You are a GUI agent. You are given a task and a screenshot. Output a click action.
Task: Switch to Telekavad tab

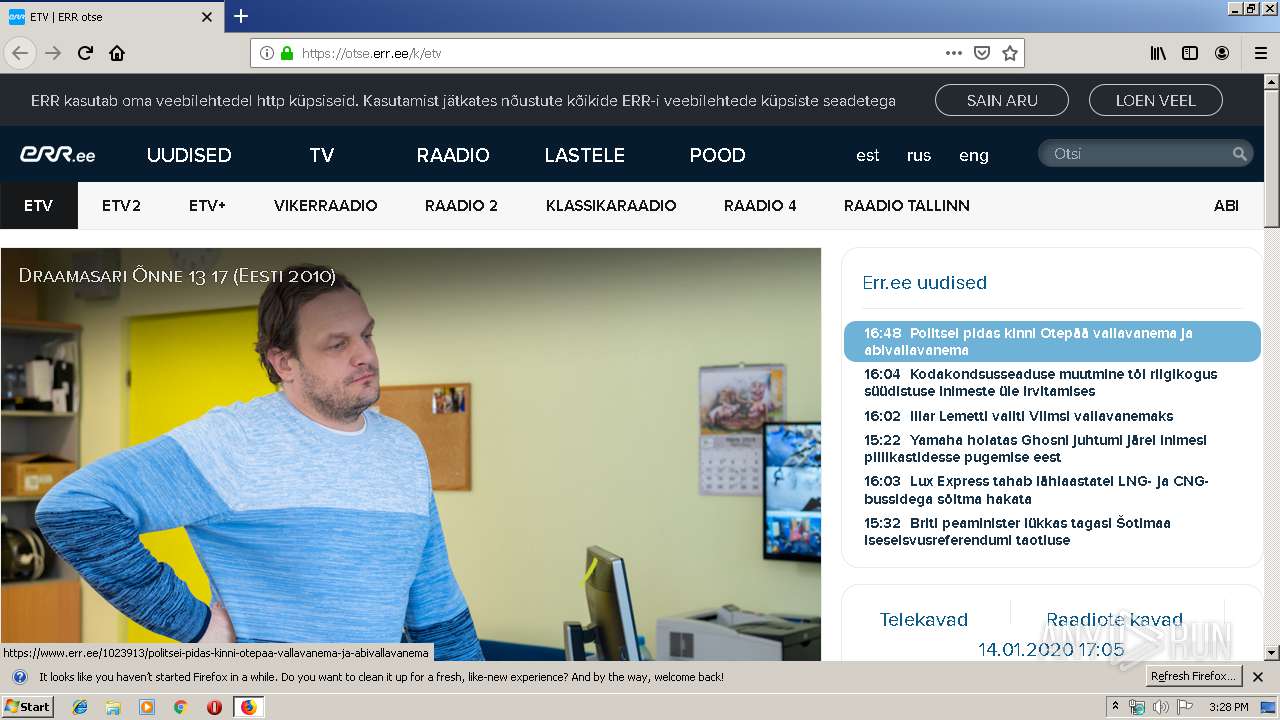(x=924, y=620)
